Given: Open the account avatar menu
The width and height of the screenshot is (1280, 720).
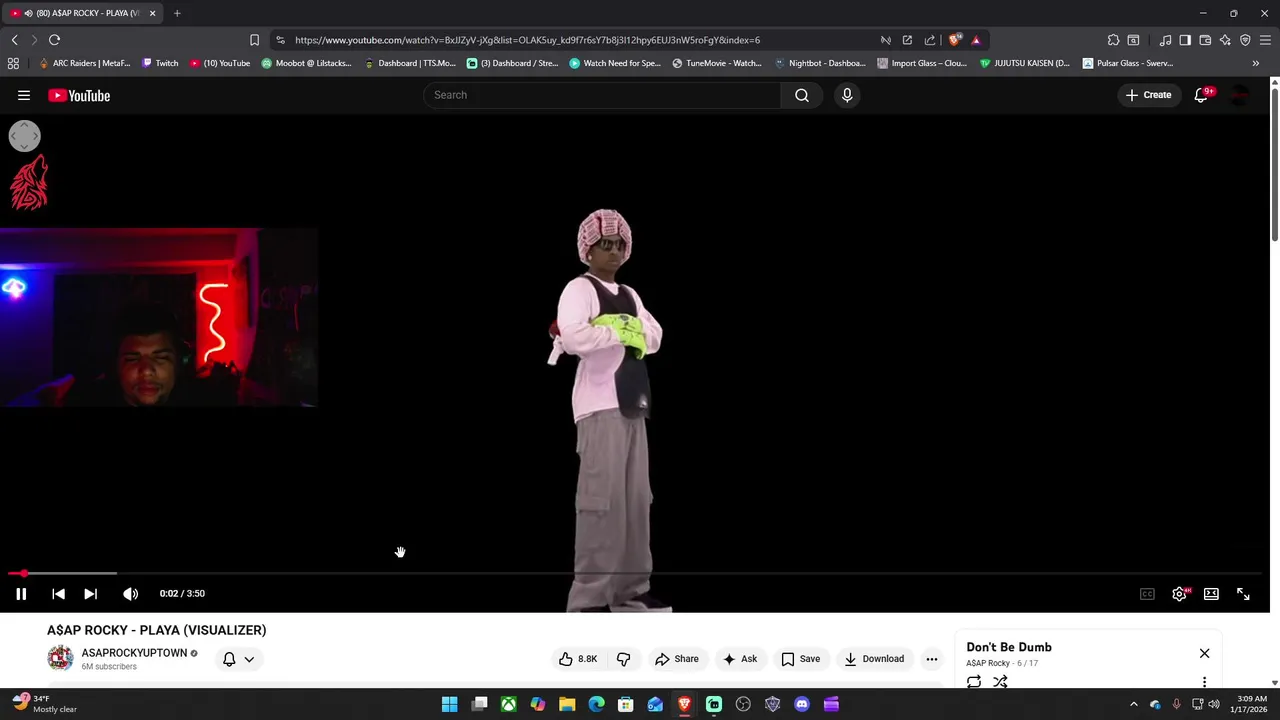Looking at the screenshot, I should tap(1240, 95).
